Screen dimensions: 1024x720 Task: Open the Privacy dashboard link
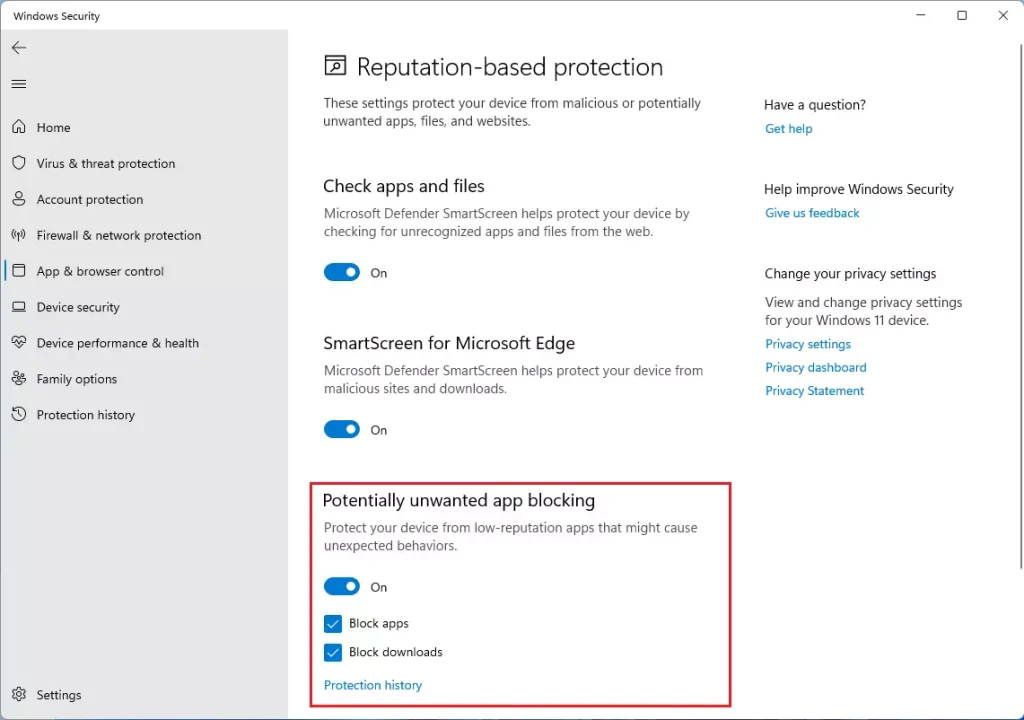pyautogui.click(x=815, y=367)
